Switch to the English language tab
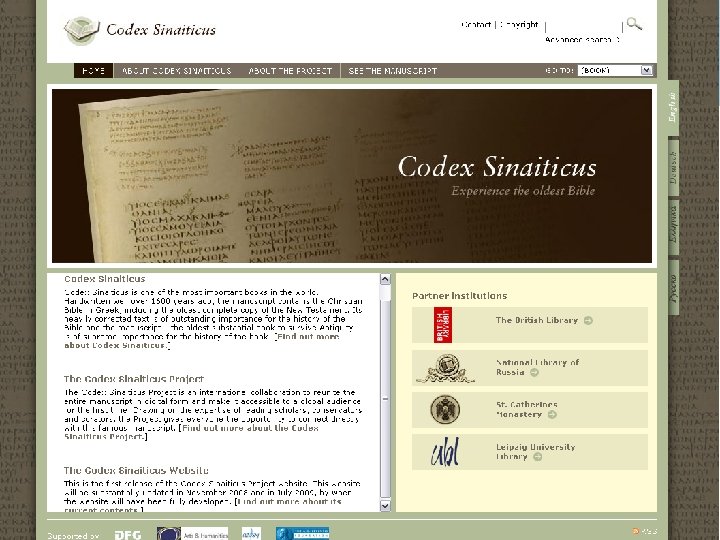The image size is (720, 540). (673, 107)
